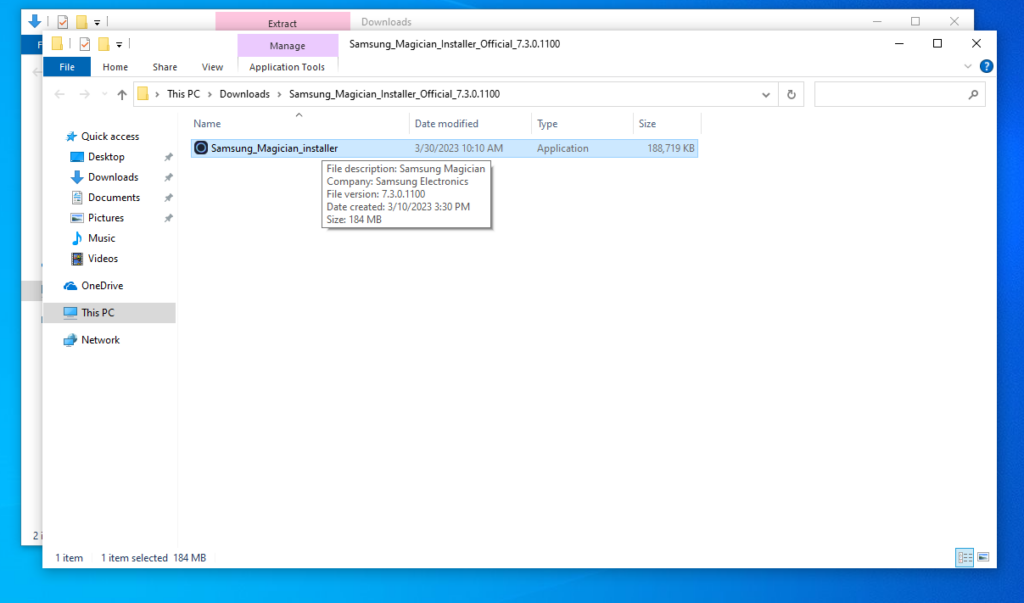Open Videos in the navigation pane
This screenshot has height=603, width=1024.
pyautogui.click(x=103, y=258)
